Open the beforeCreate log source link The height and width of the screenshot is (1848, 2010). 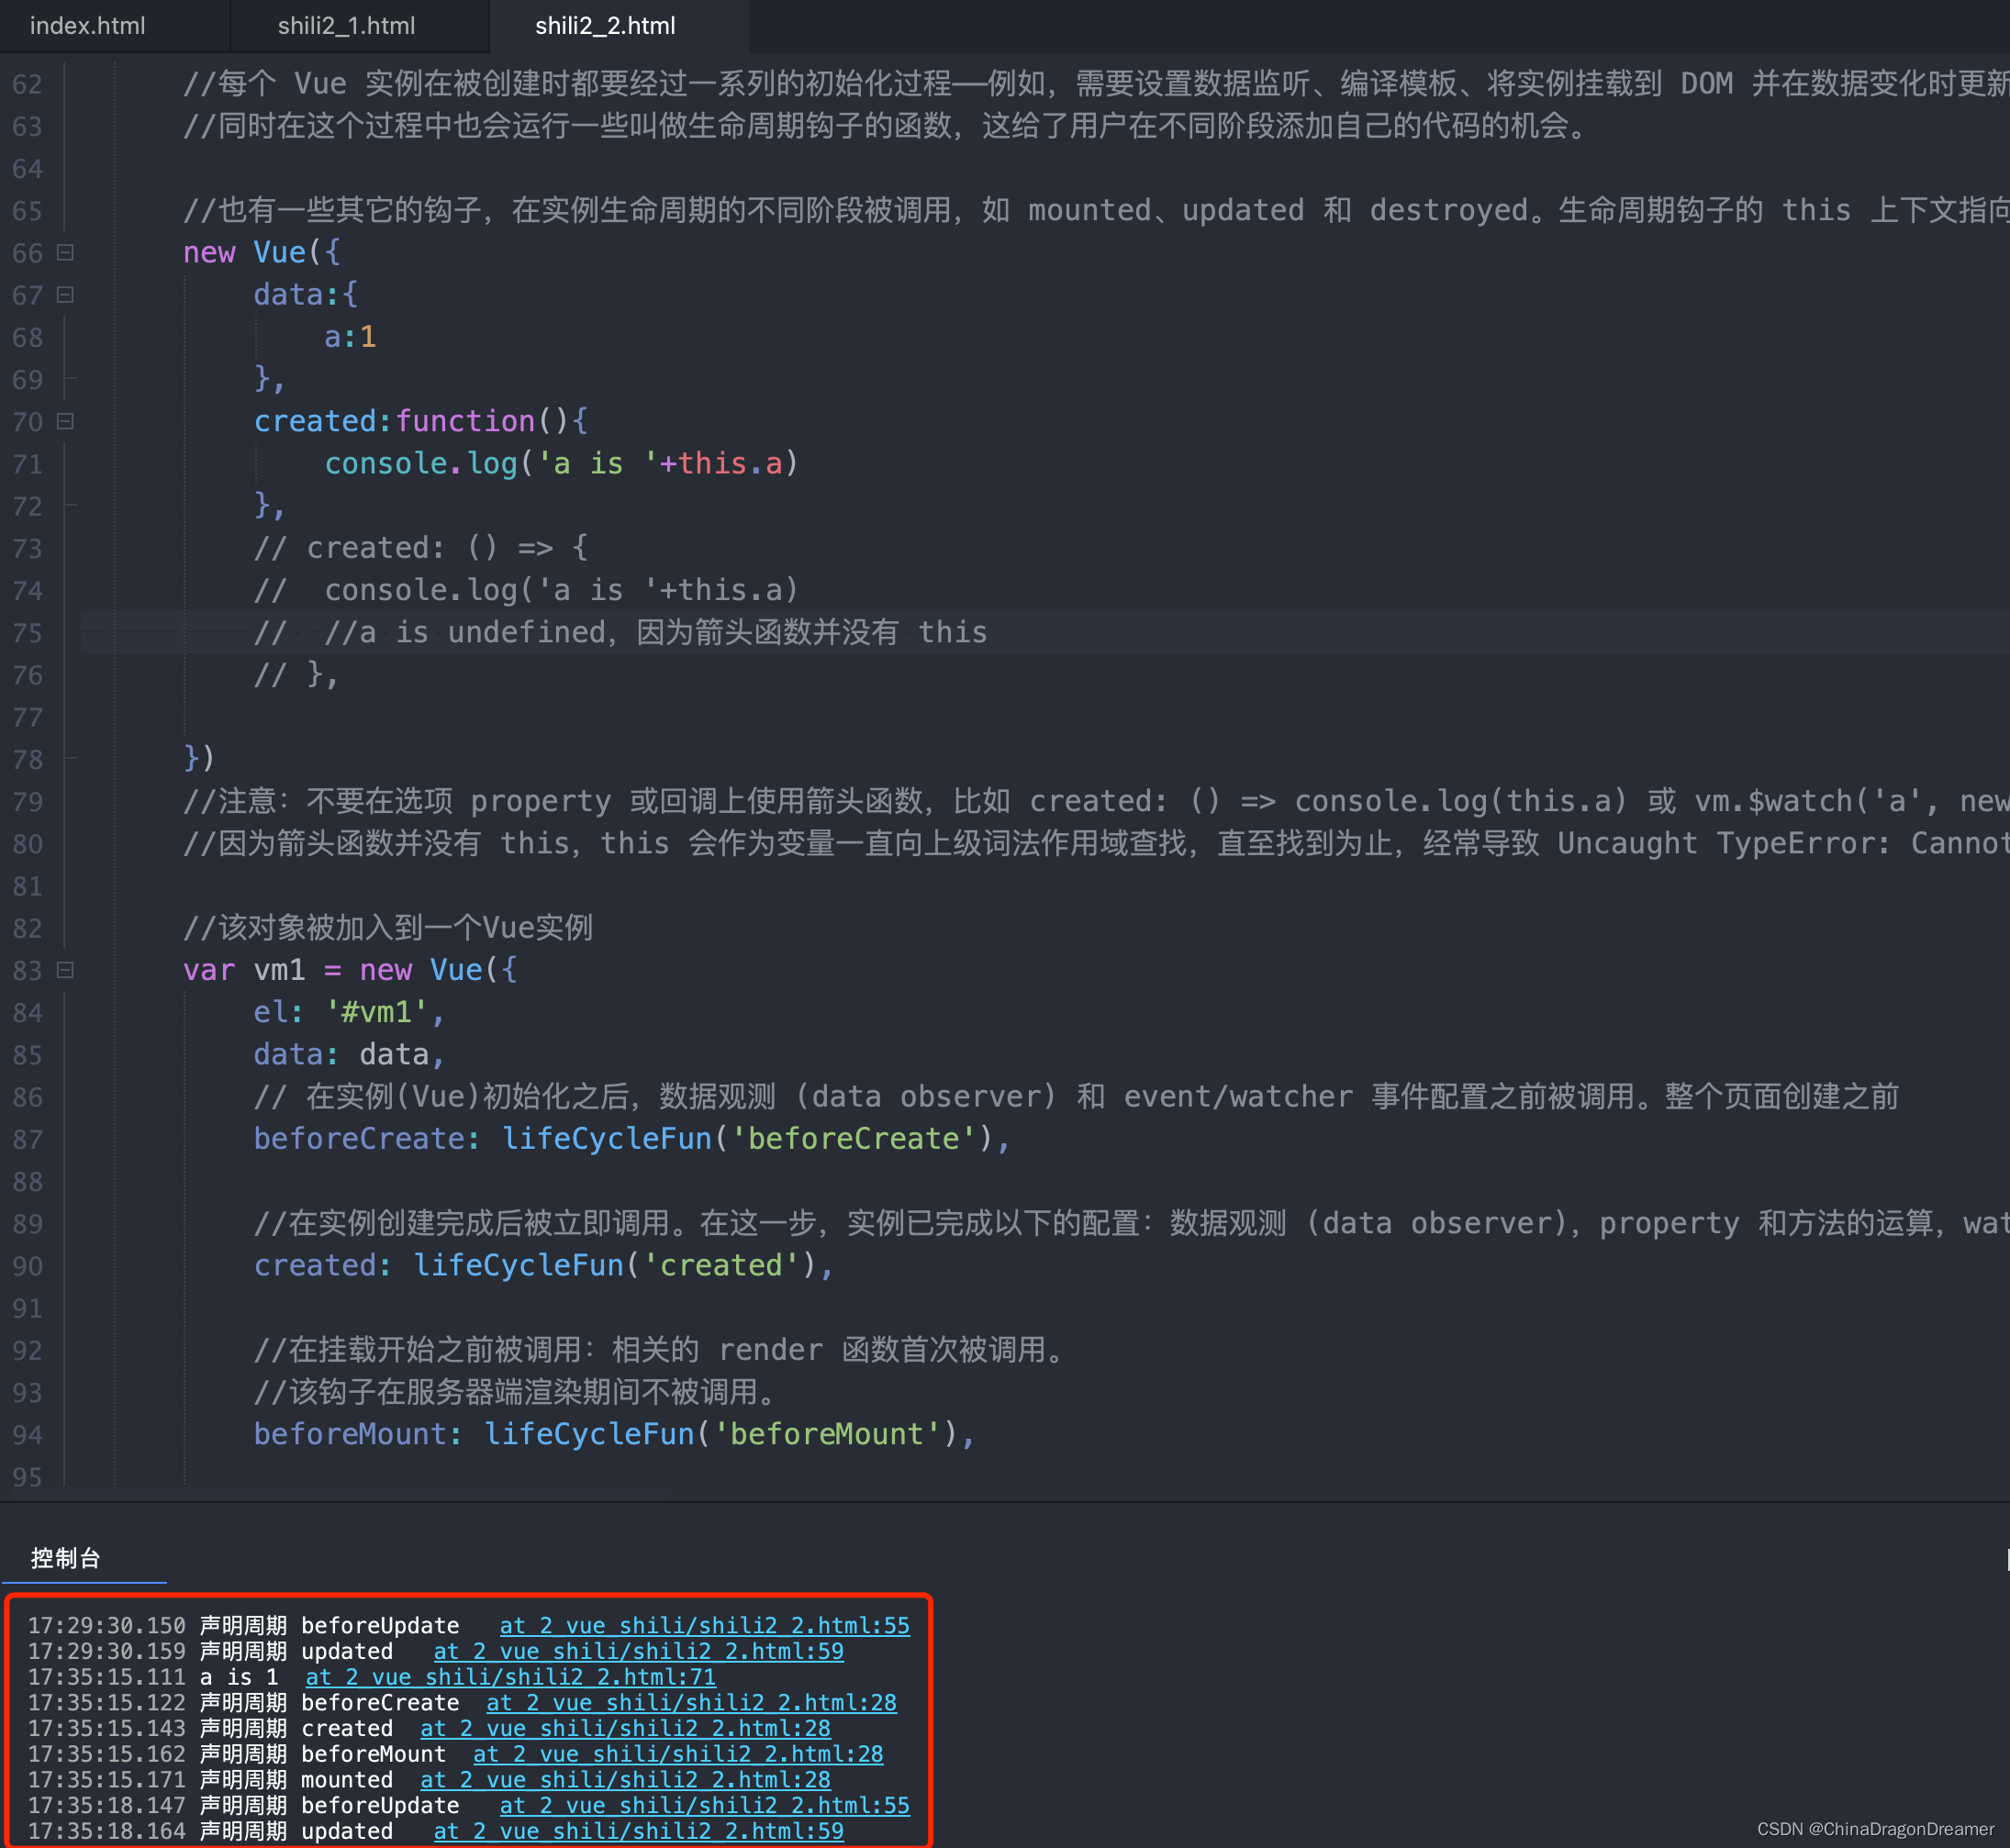tap(692, 1703)
